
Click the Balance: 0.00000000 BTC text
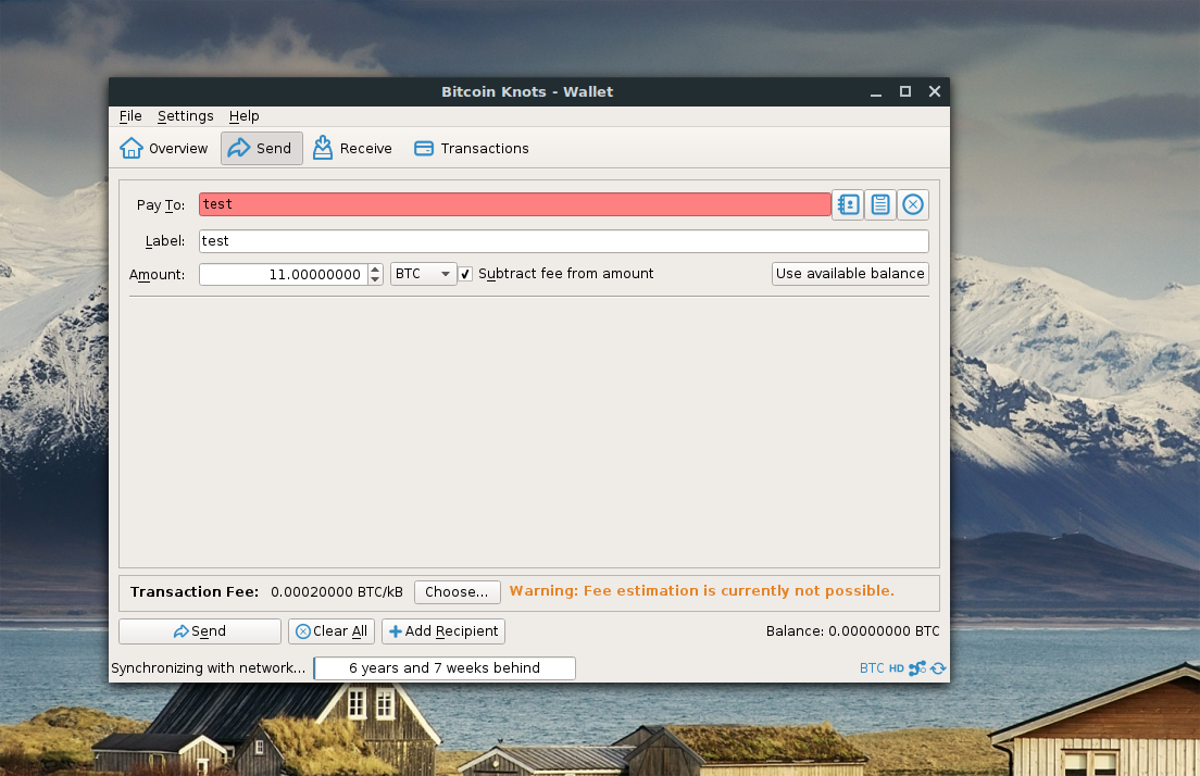point(853,631)
